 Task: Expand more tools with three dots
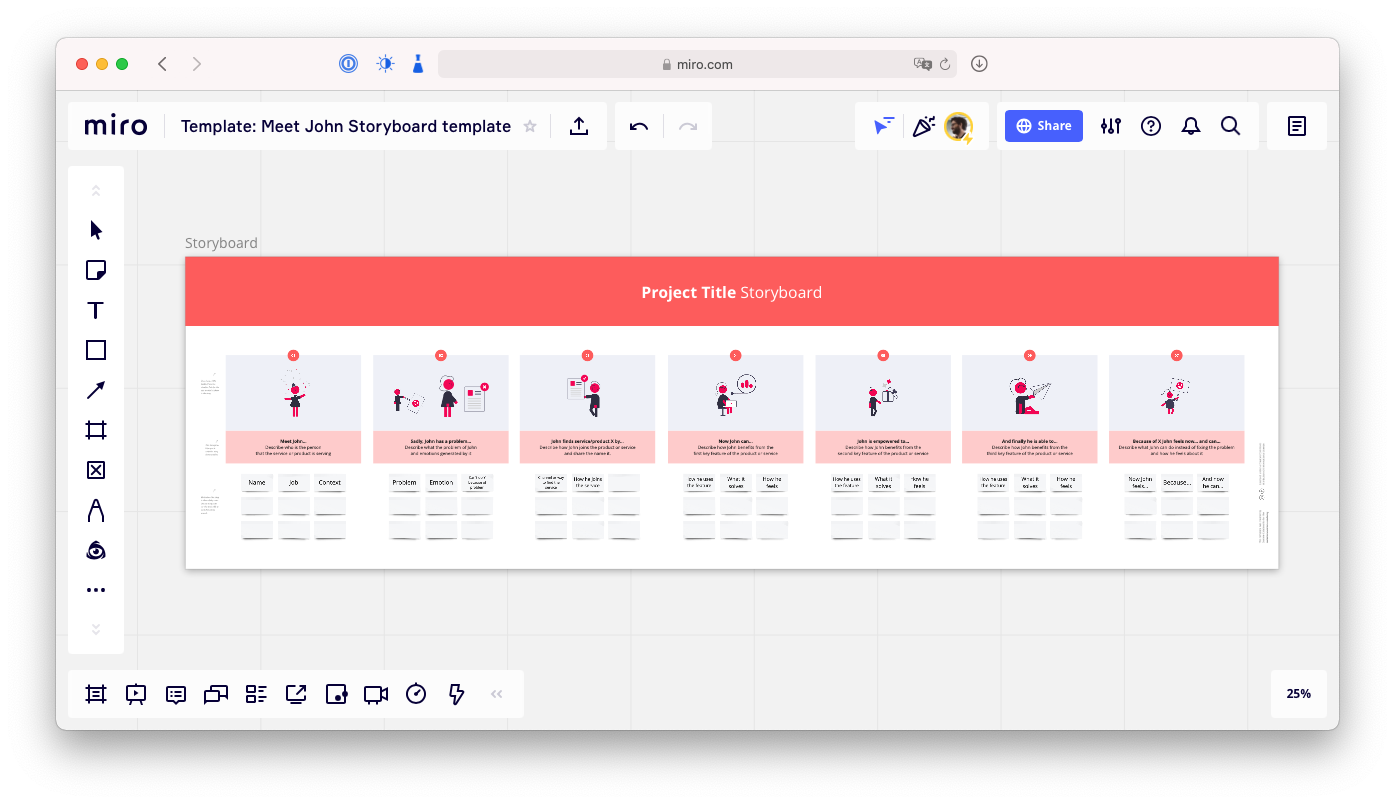[96, 590]
